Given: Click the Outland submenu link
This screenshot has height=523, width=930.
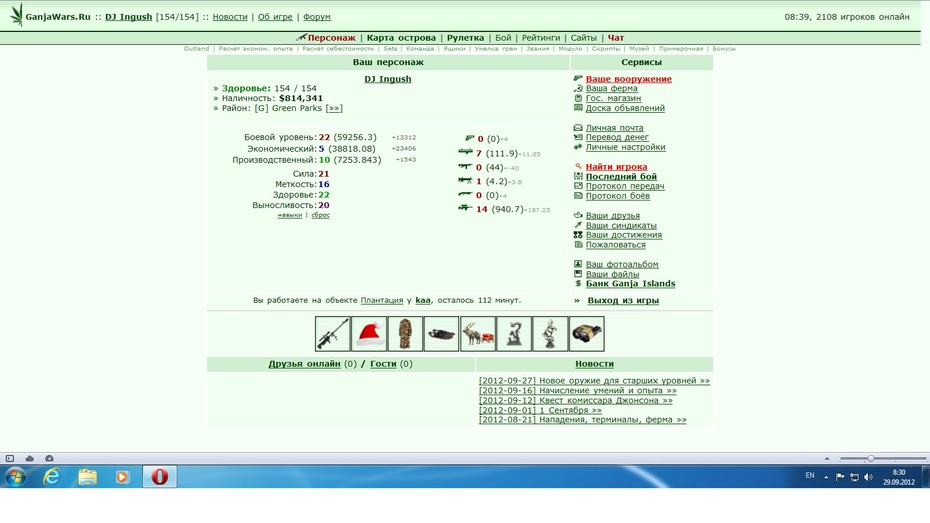Looking at the screenshot, I should [x=196, y=49].
